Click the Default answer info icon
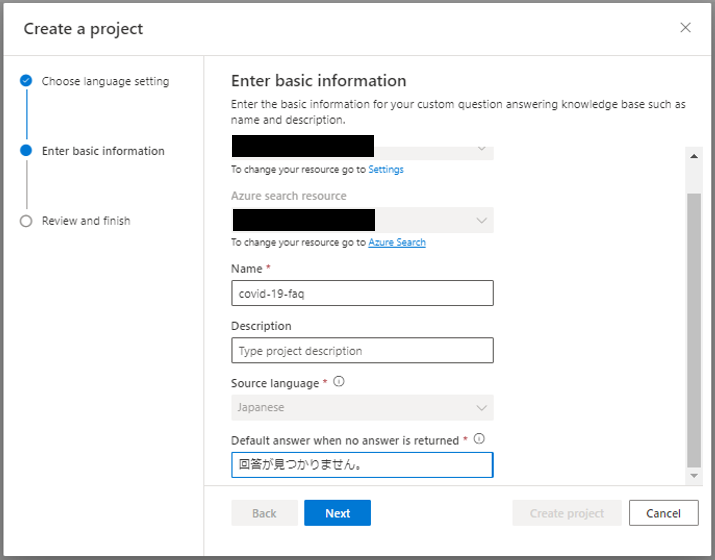Screen dimensions: 715x560 click(x=479, y=439)
